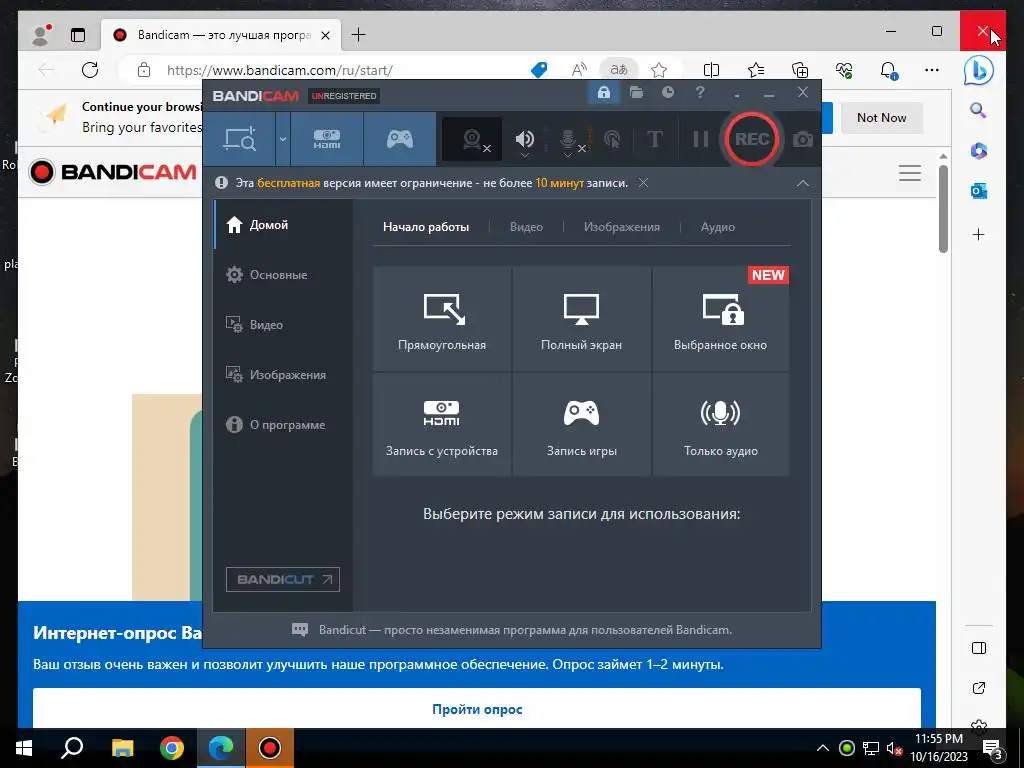
Task: Click the Edge address bar URL
Action: tap(280, 71)
